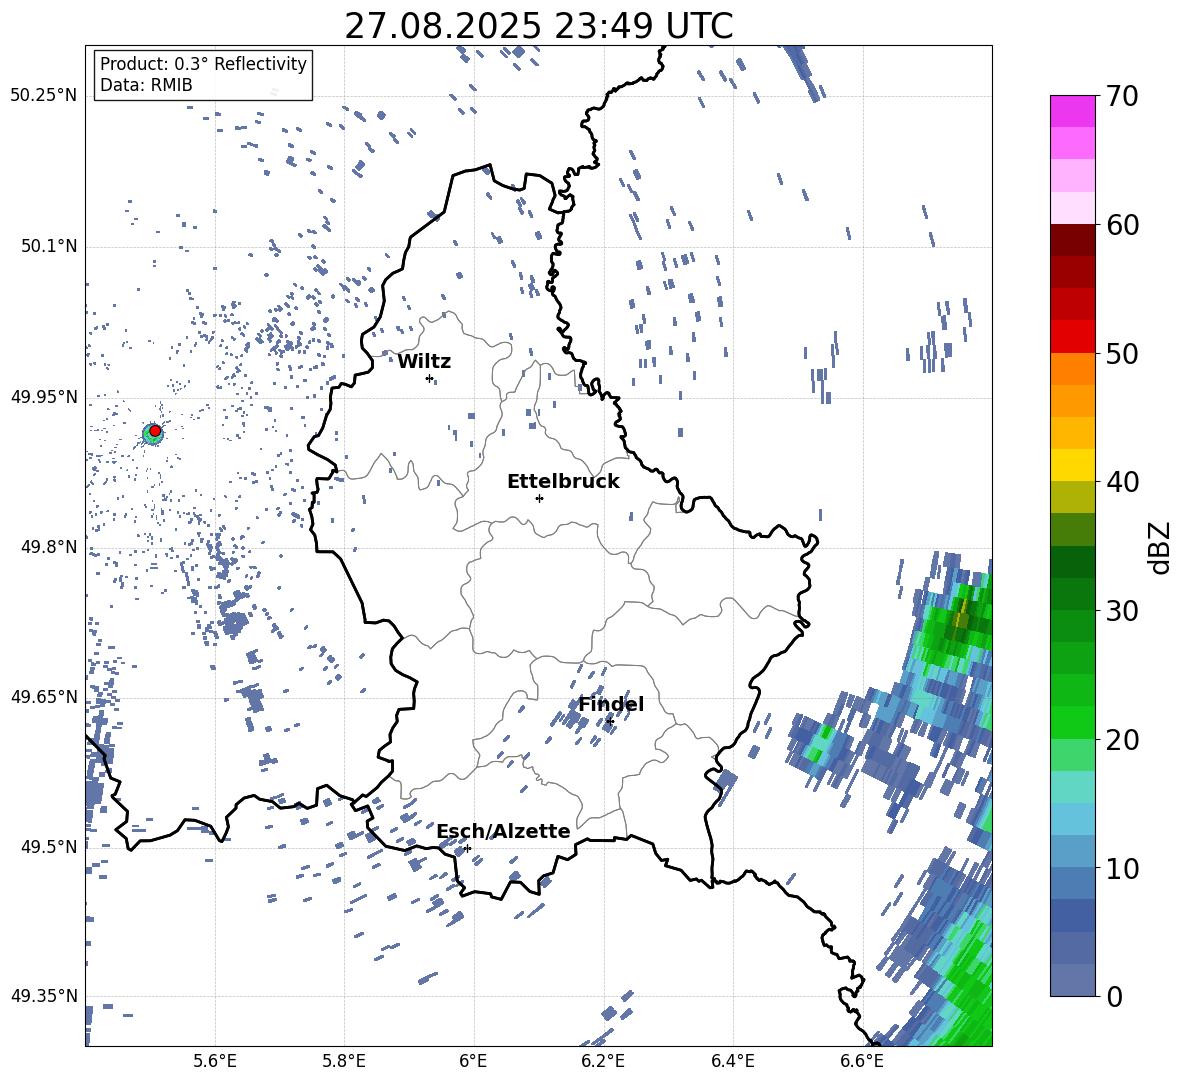Click the latitude label 49.5°N
This screenshot has height=1081, width=1184.
pos(49,847)
